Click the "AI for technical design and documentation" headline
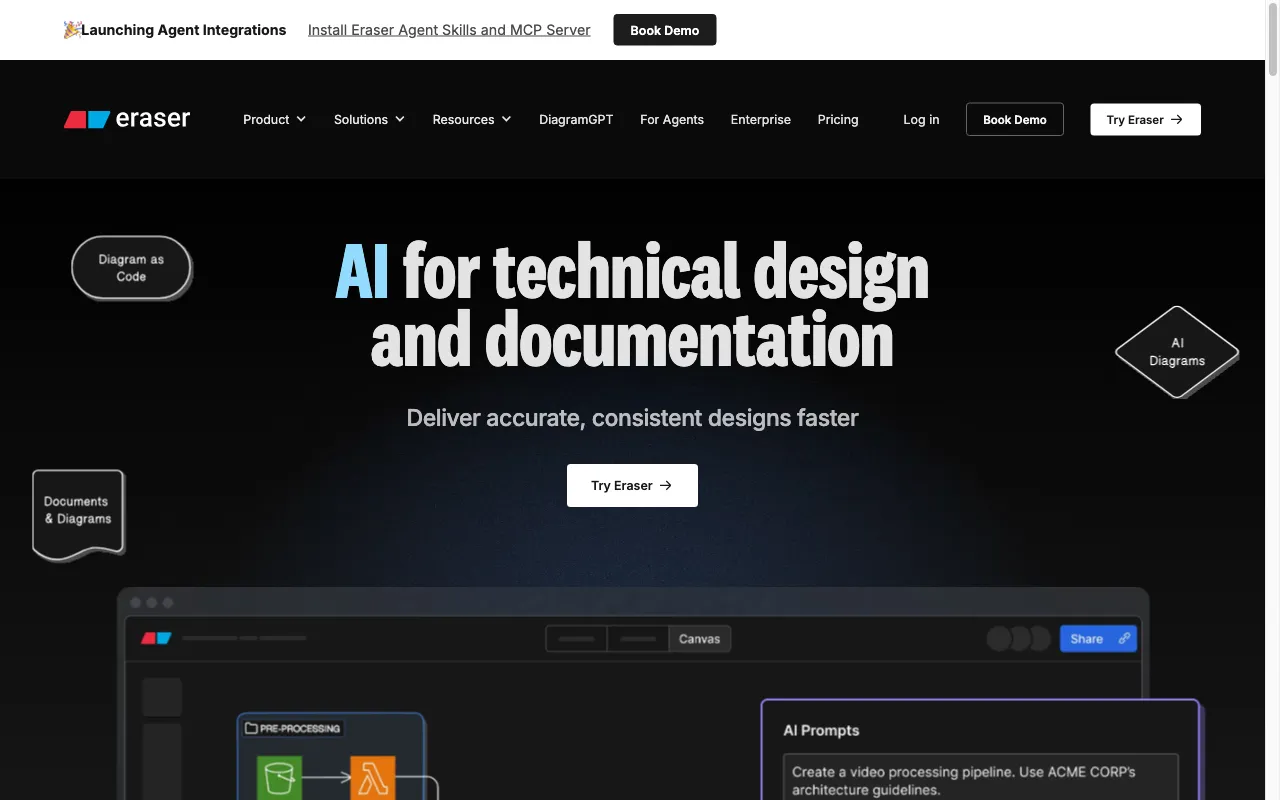 pyautogui.click(x=632, y=305)
